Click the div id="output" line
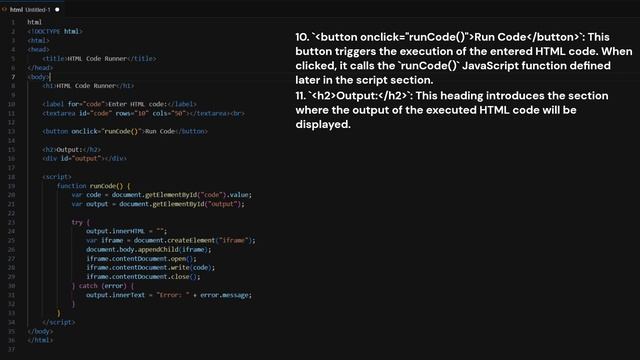The width and height of the screenshot is (640, 360). pyautogui.click(x=84, y=158)
